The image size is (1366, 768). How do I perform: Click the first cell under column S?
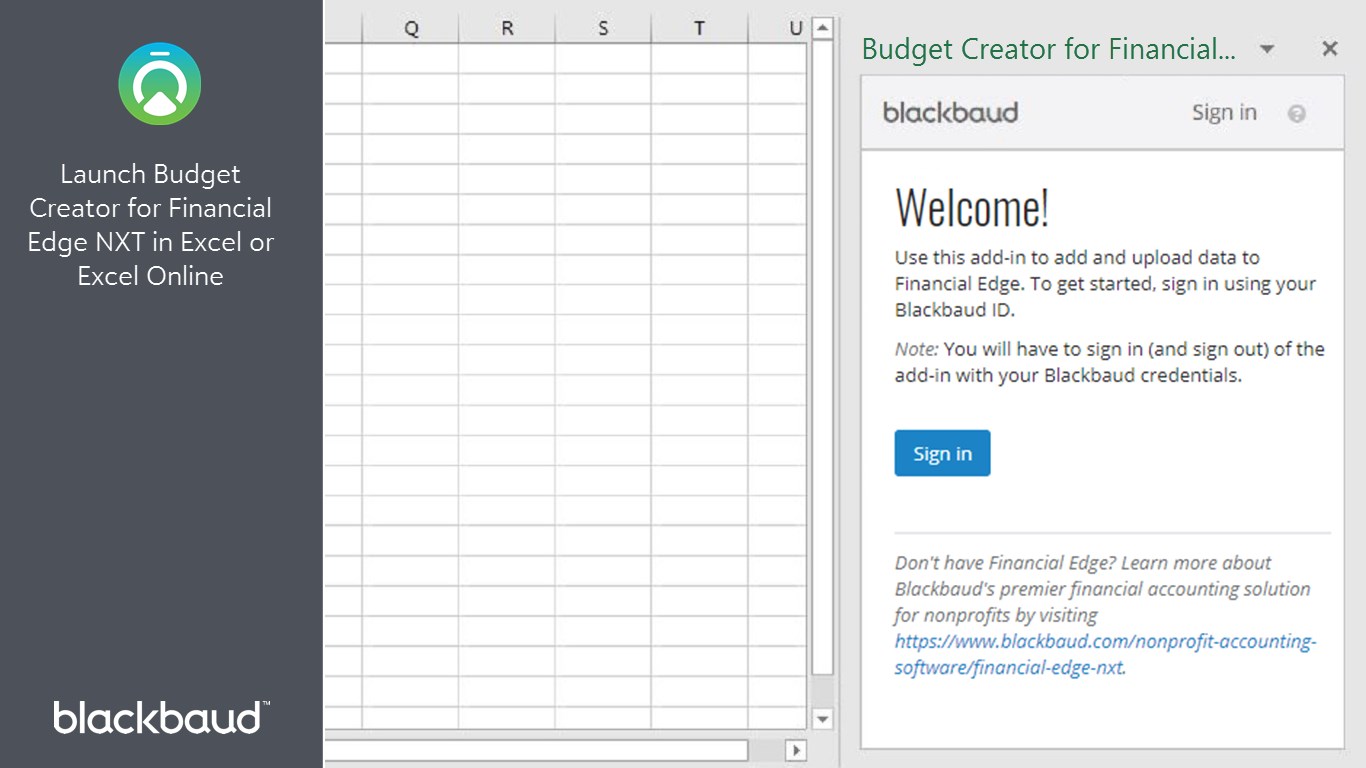point(603,58)
